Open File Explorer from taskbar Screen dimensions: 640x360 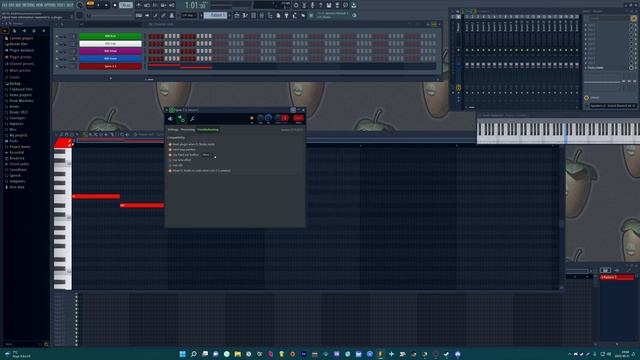click(x=238, y=354)
